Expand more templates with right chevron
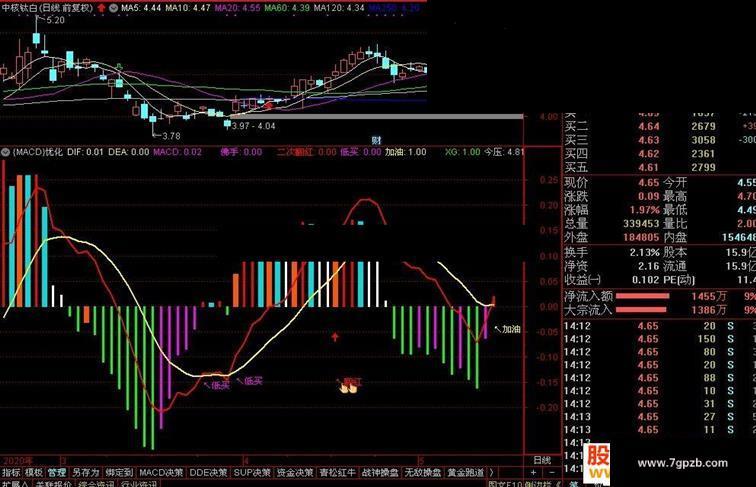This screenshot has width=756, height=487. [x=491, y=473]
